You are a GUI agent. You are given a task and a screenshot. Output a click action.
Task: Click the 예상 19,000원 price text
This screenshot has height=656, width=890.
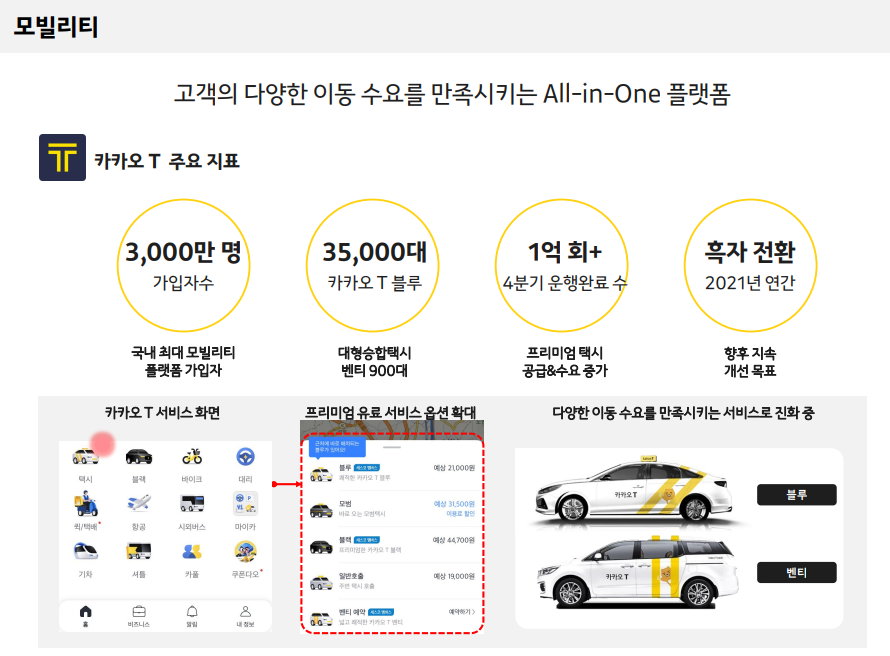[x=454, y=576]
